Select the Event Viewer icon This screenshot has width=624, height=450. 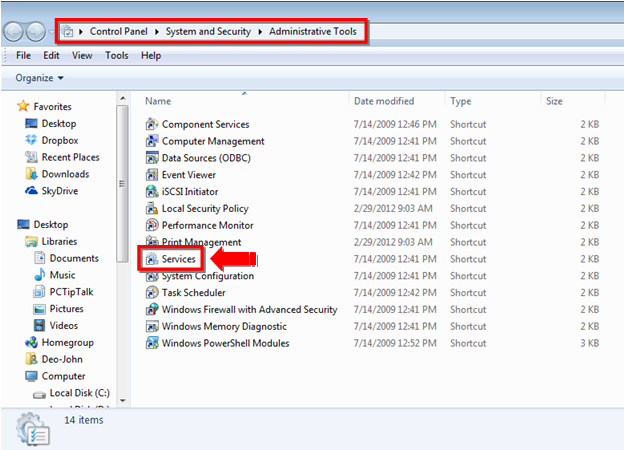pyautogui.click(x=152, y=175)
